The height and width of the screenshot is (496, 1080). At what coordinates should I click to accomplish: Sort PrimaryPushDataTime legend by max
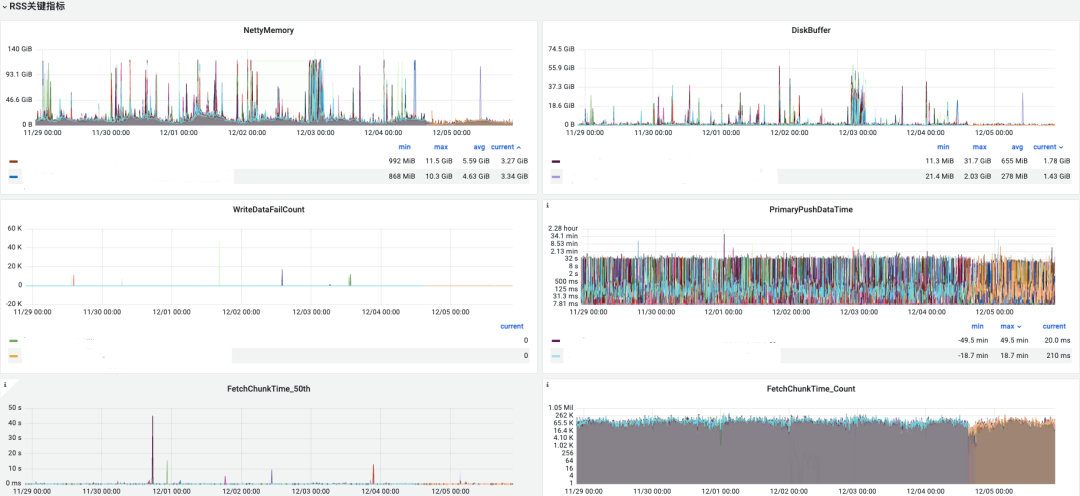(x=1011, y=326)
